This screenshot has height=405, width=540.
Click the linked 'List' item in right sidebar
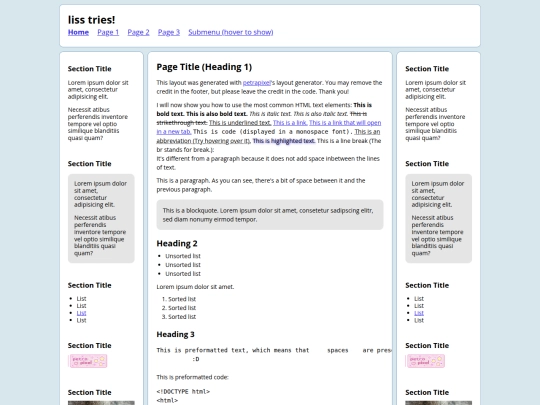tap(419, 313)
